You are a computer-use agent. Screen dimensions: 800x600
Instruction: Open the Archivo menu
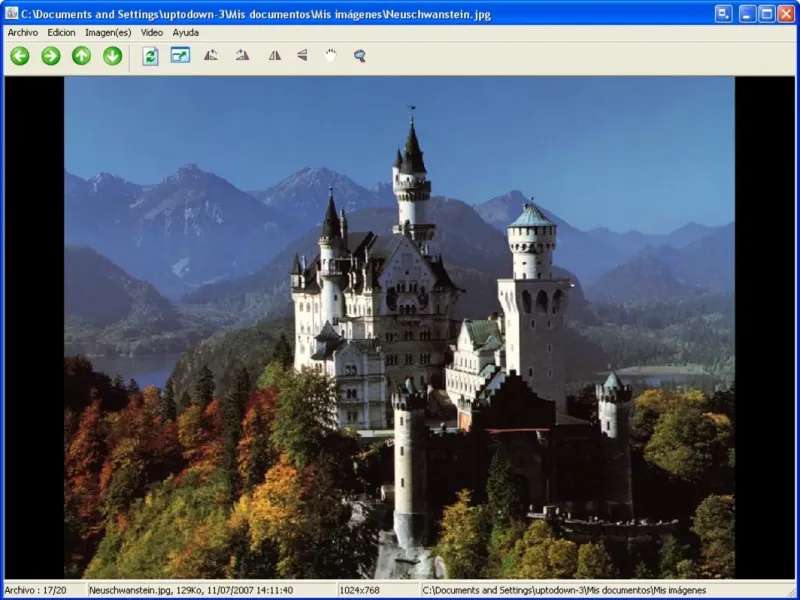(x=23, y=33)
